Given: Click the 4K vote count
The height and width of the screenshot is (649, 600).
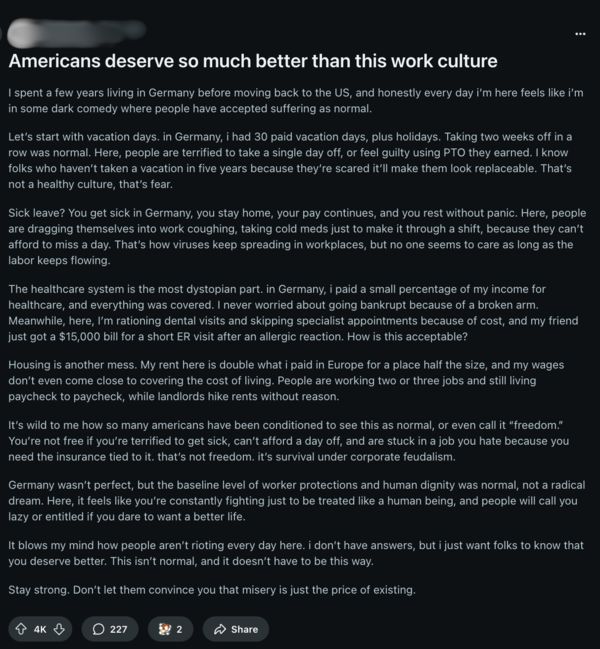Looking at the screenshot, I should (42, 629).
